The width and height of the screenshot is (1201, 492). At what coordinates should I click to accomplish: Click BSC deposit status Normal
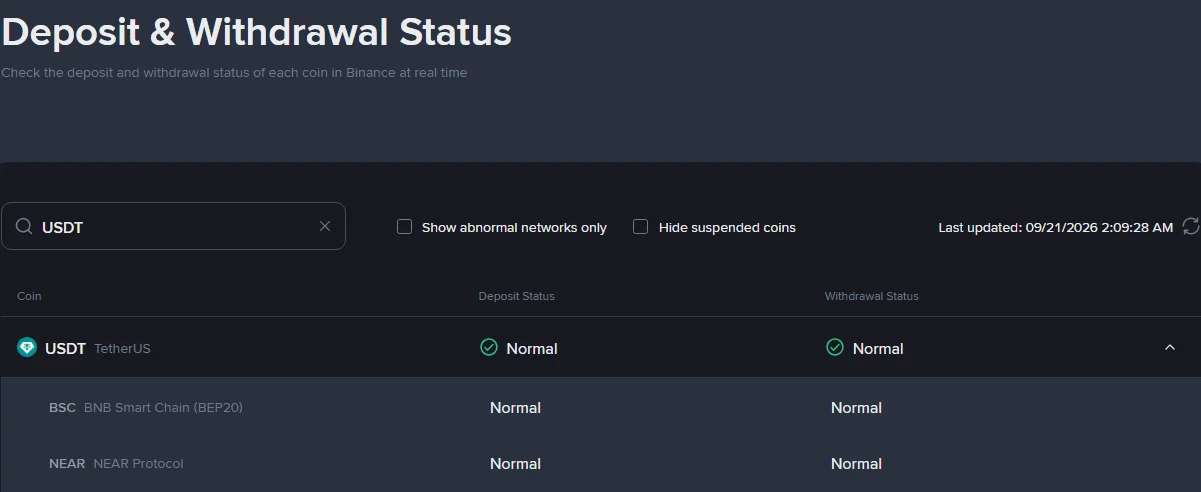pyautogui.click(x=515, y=407)
